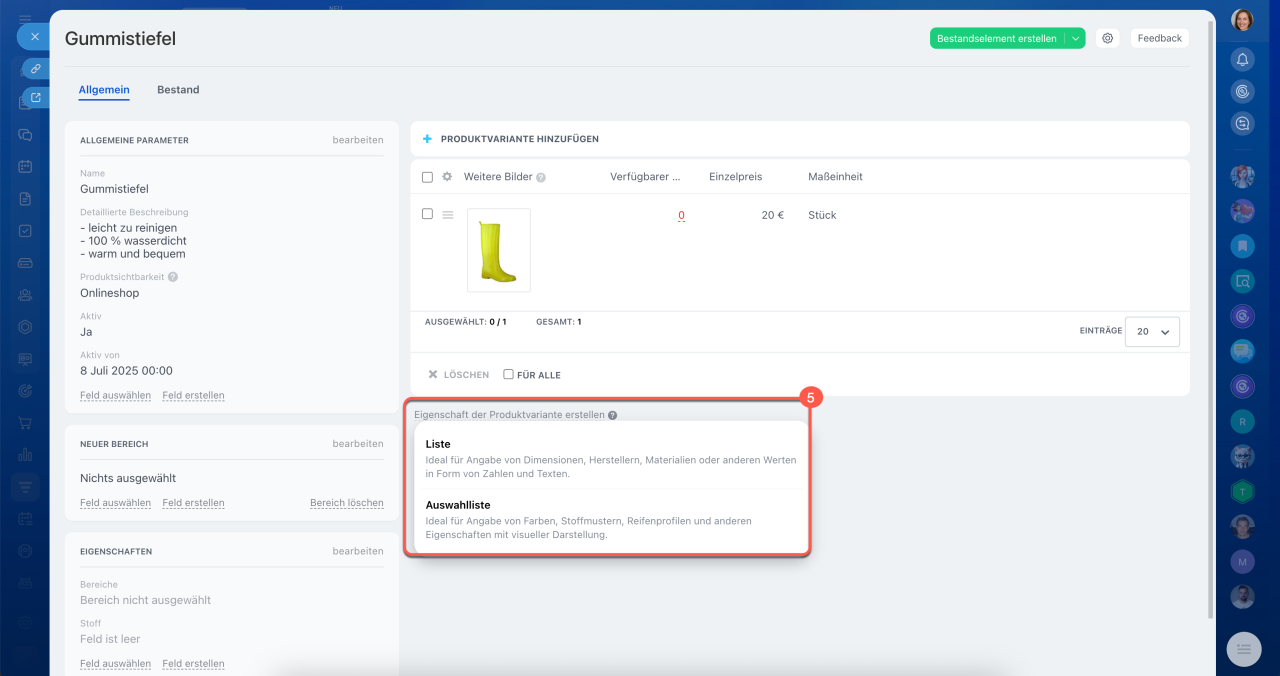
Task: Click the notifications bell icon
Action: coord(1242,59)
